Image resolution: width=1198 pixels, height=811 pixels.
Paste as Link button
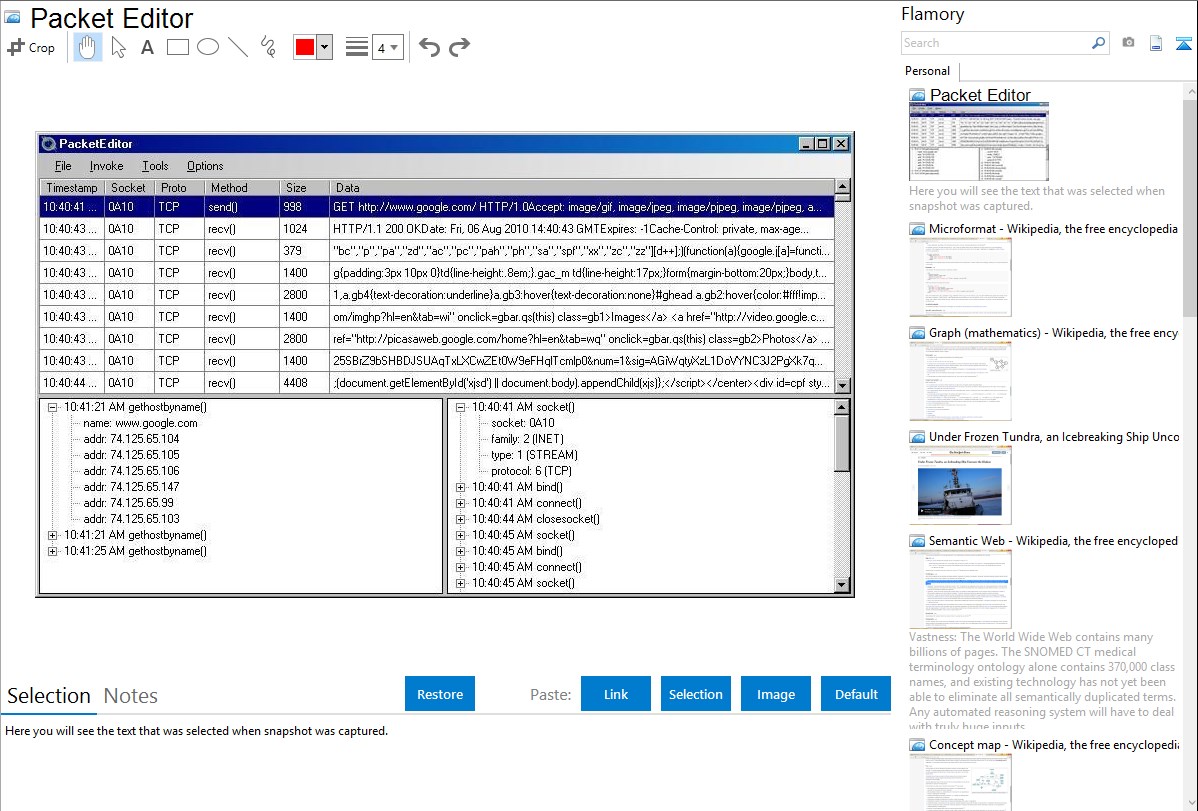click(616, 694)
